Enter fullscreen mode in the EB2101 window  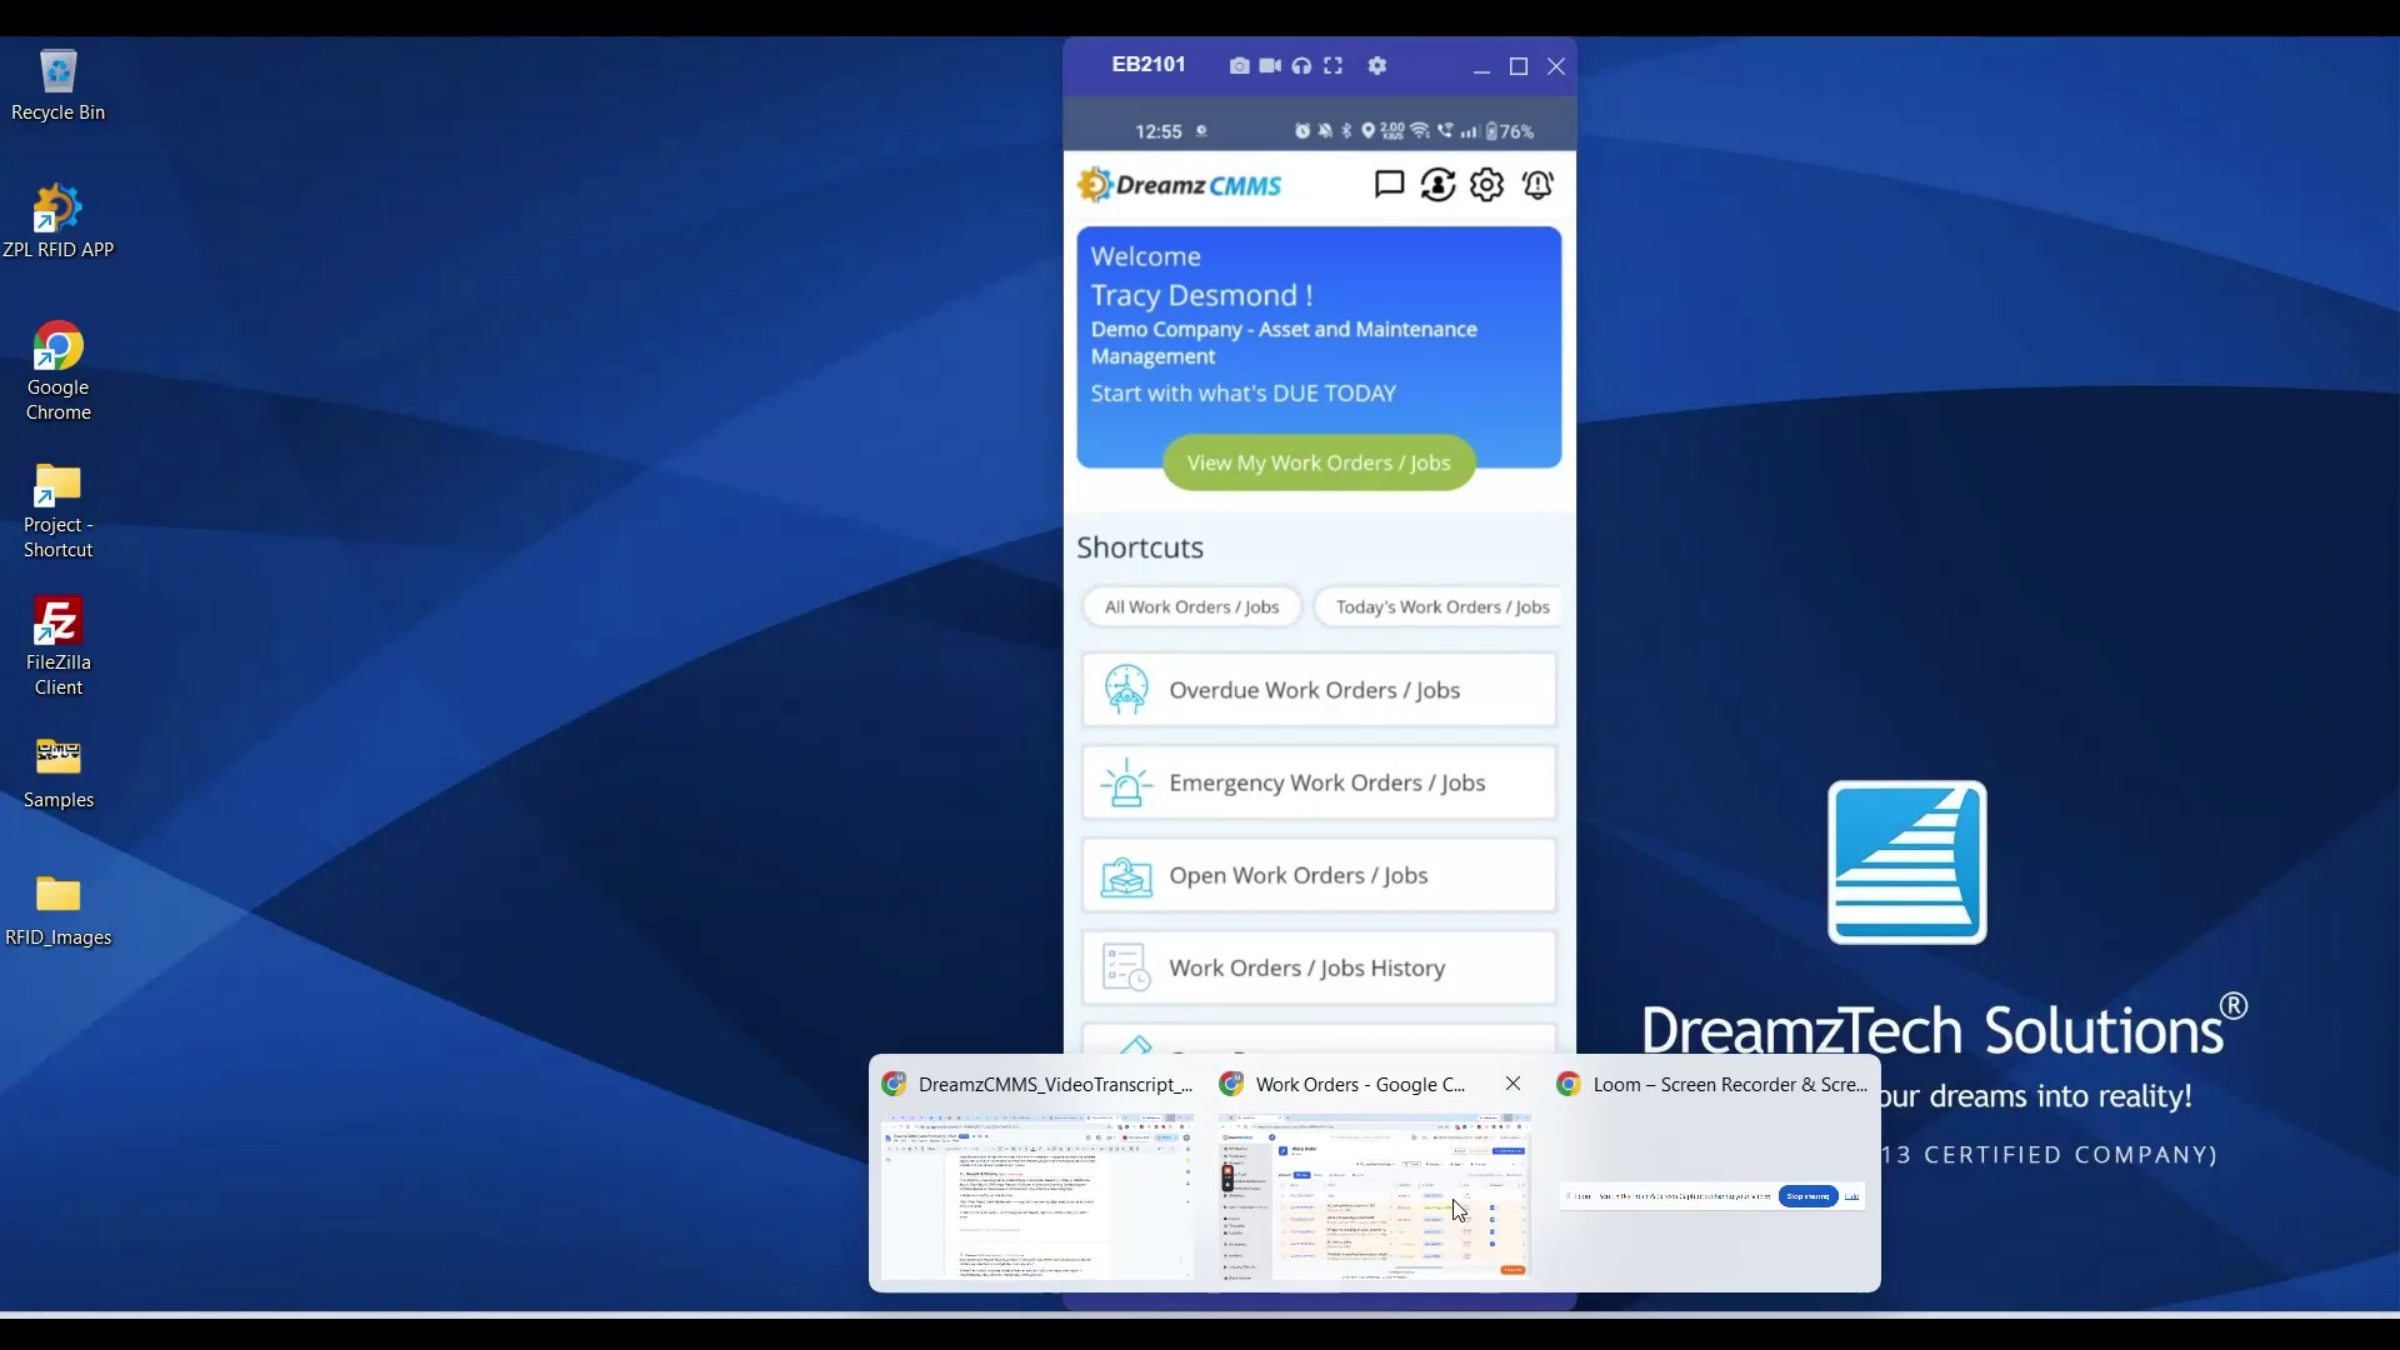tap(1333, 66)
